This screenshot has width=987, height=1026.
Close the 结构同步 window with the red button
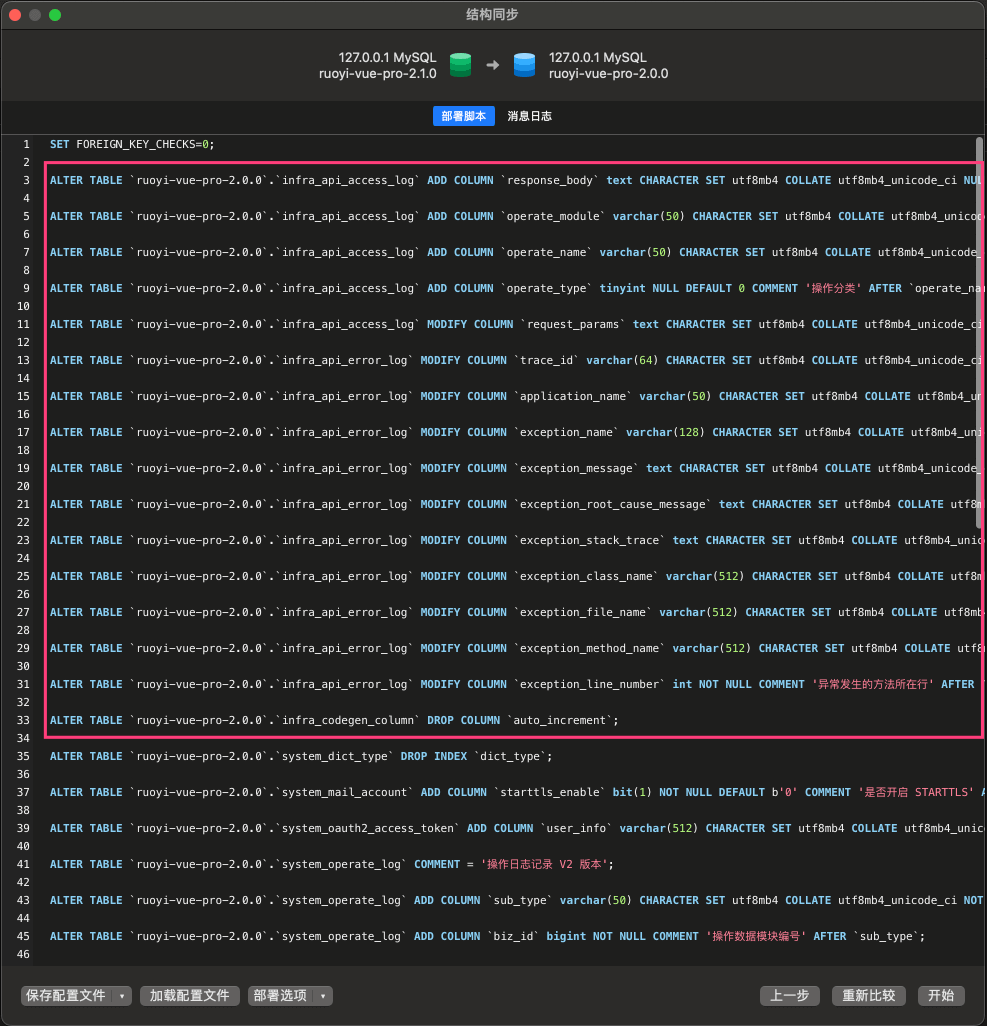tap(15, 15)
